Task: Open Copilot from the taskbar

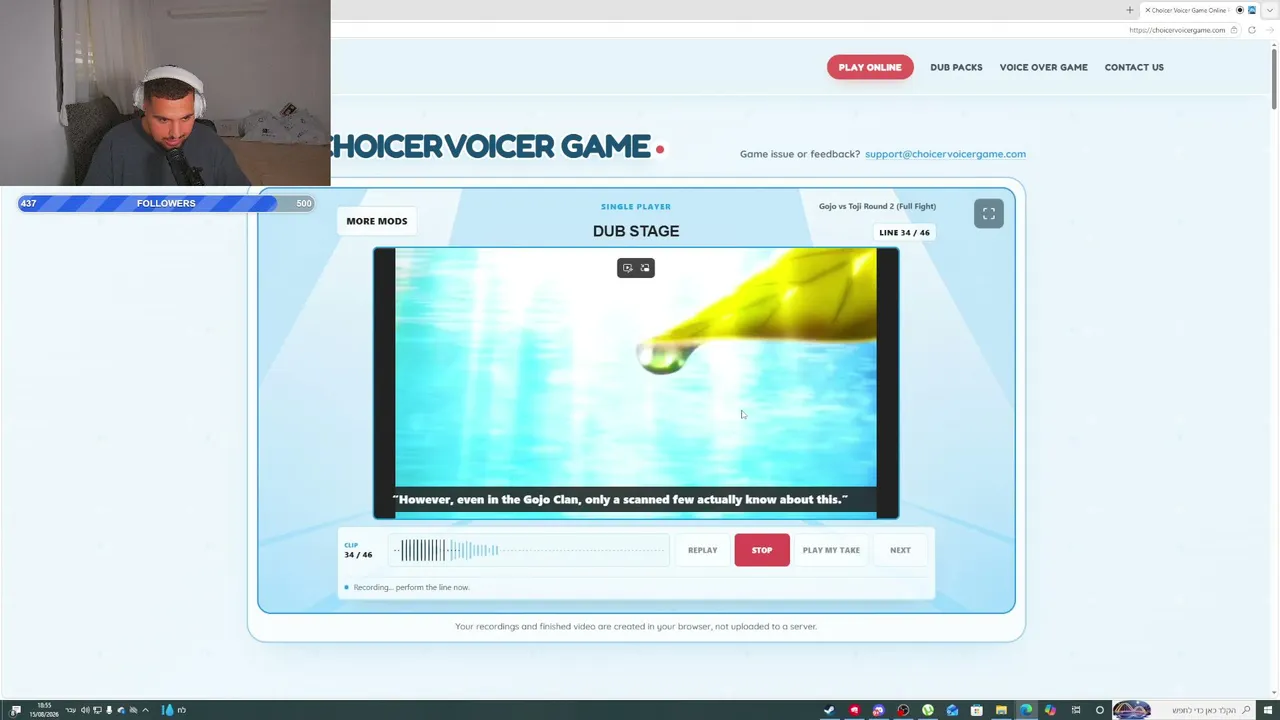Action: click(1050, 710)
